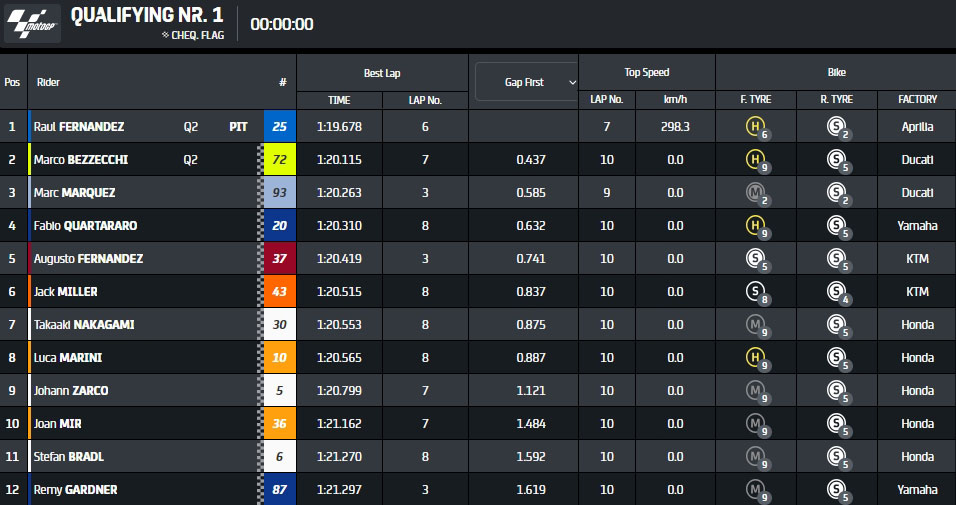The width and height of the screenshot is (956, 505).
Task: Open the Gap First dropdown
Action: click(526, 82)
